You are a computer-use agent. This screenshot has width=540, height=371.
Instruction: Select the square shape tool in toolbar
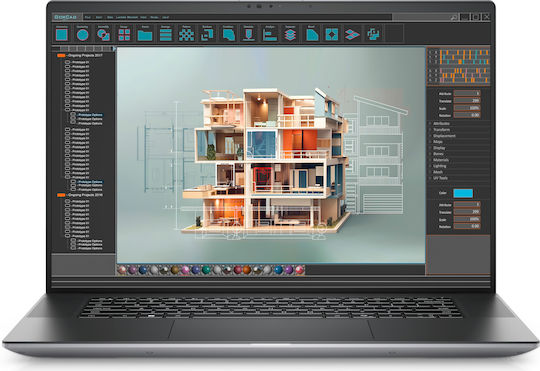[x=62, y=35]
